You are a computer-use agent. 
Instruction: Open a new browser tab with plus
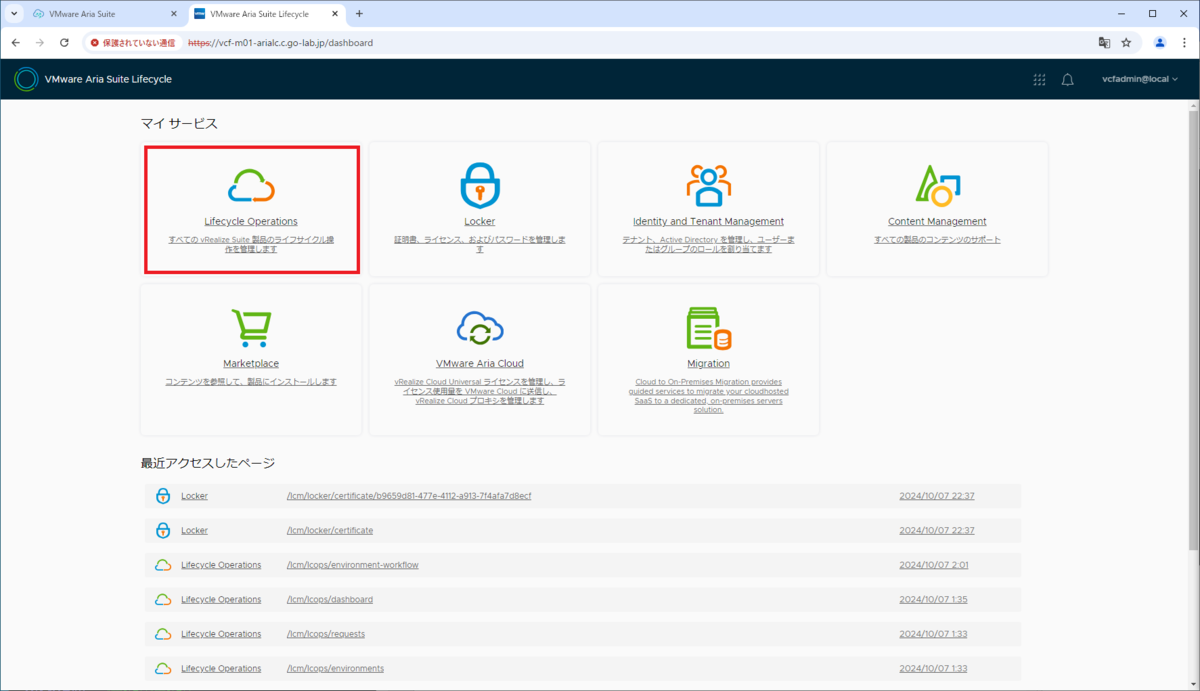pyautogui.click(x=359, y=14)
